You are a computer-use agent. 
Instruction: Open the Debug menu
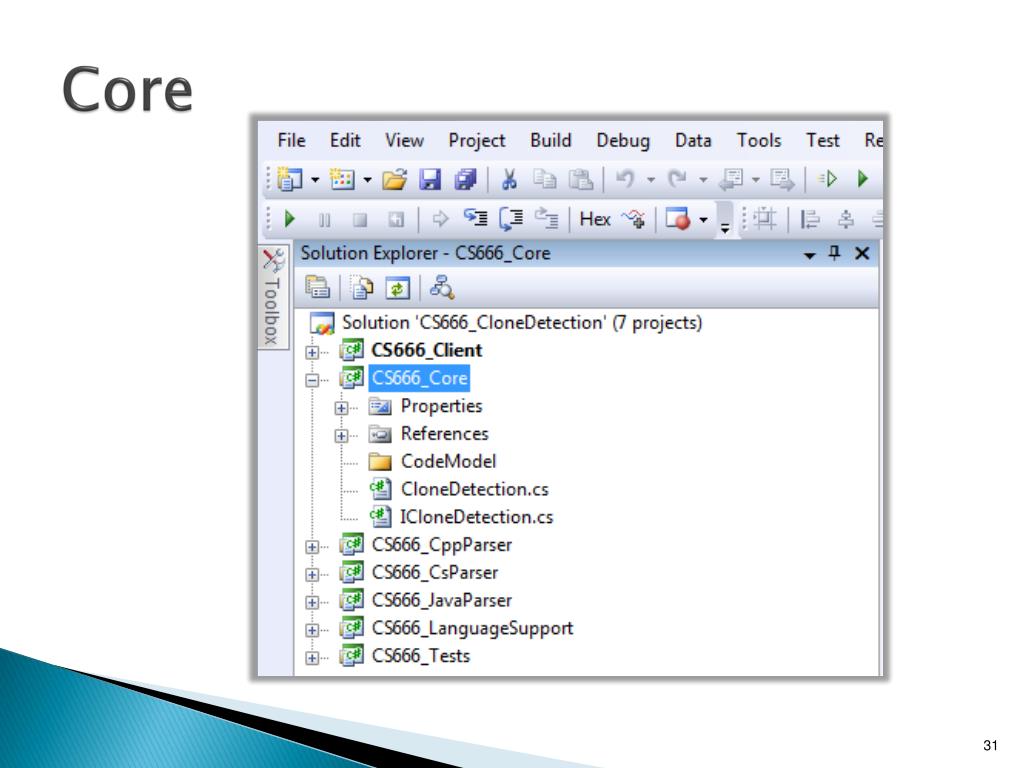point(623,141)
